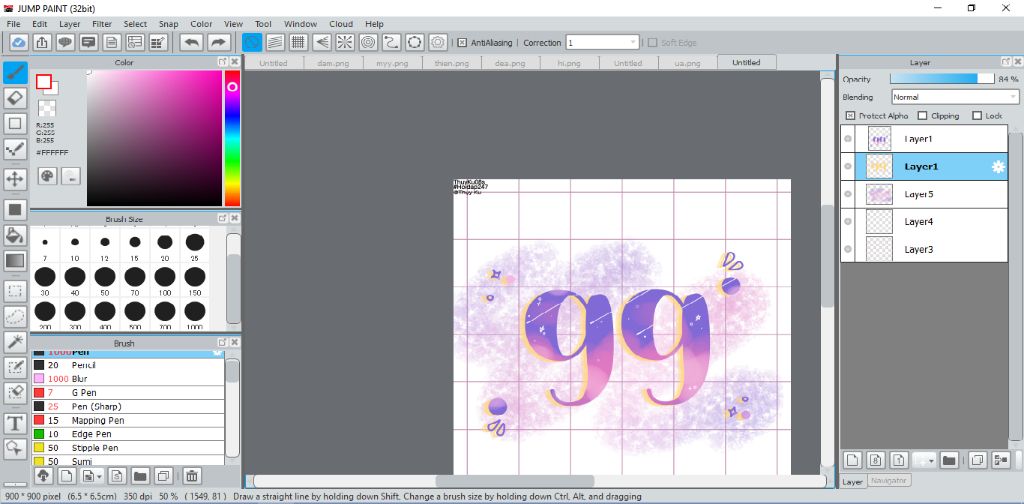This screenshot has width=1024, height=504.
Task: Toggle the AntiAliasing checkbox
Action: pyautogui.click(x=462, y=42)
